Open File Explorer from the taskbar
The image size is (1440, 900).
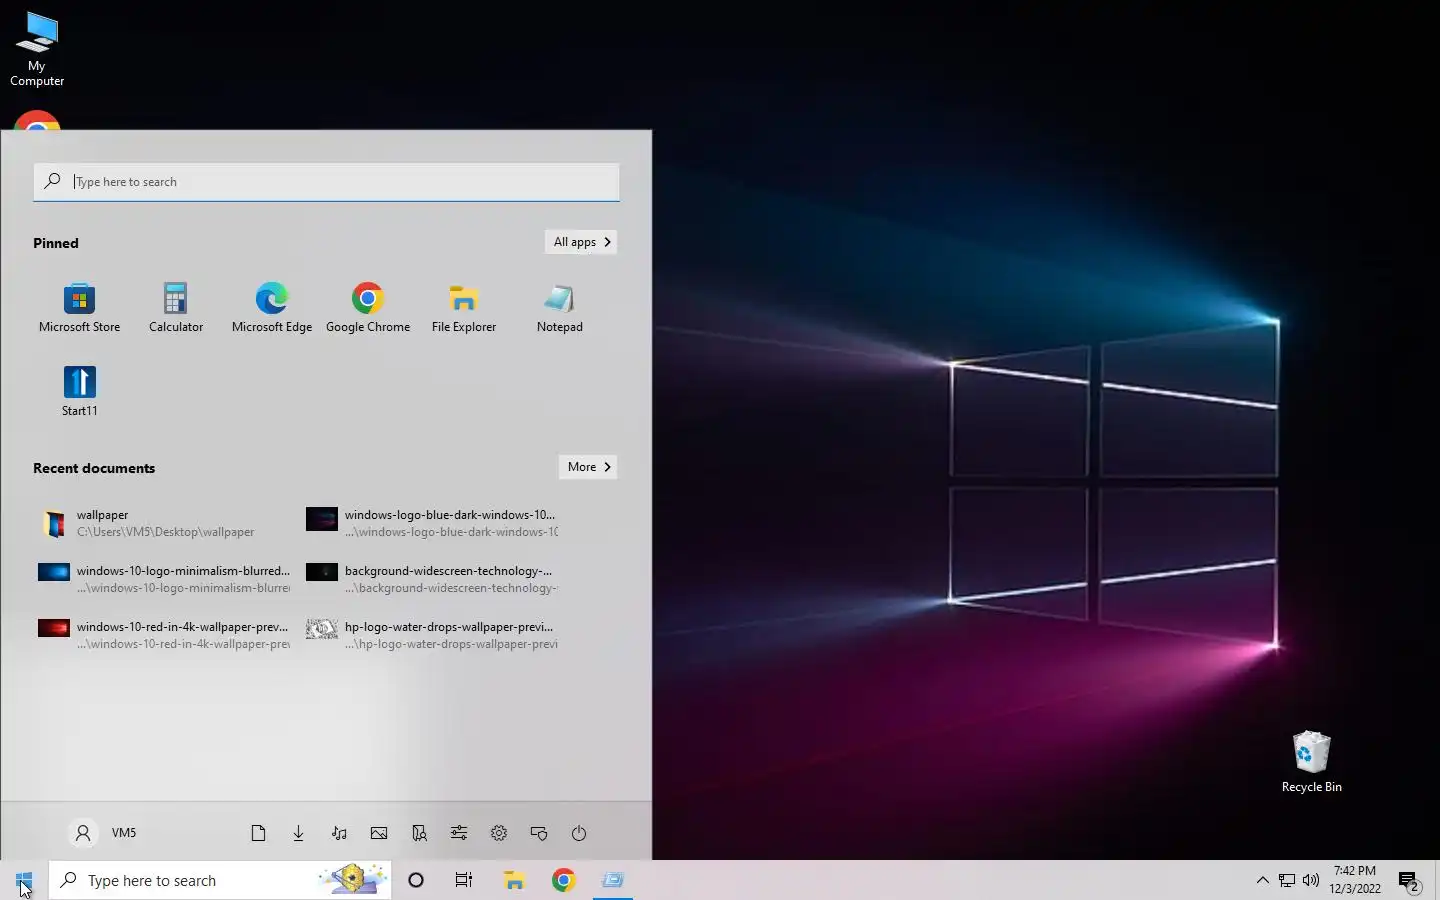click(514, 880)
